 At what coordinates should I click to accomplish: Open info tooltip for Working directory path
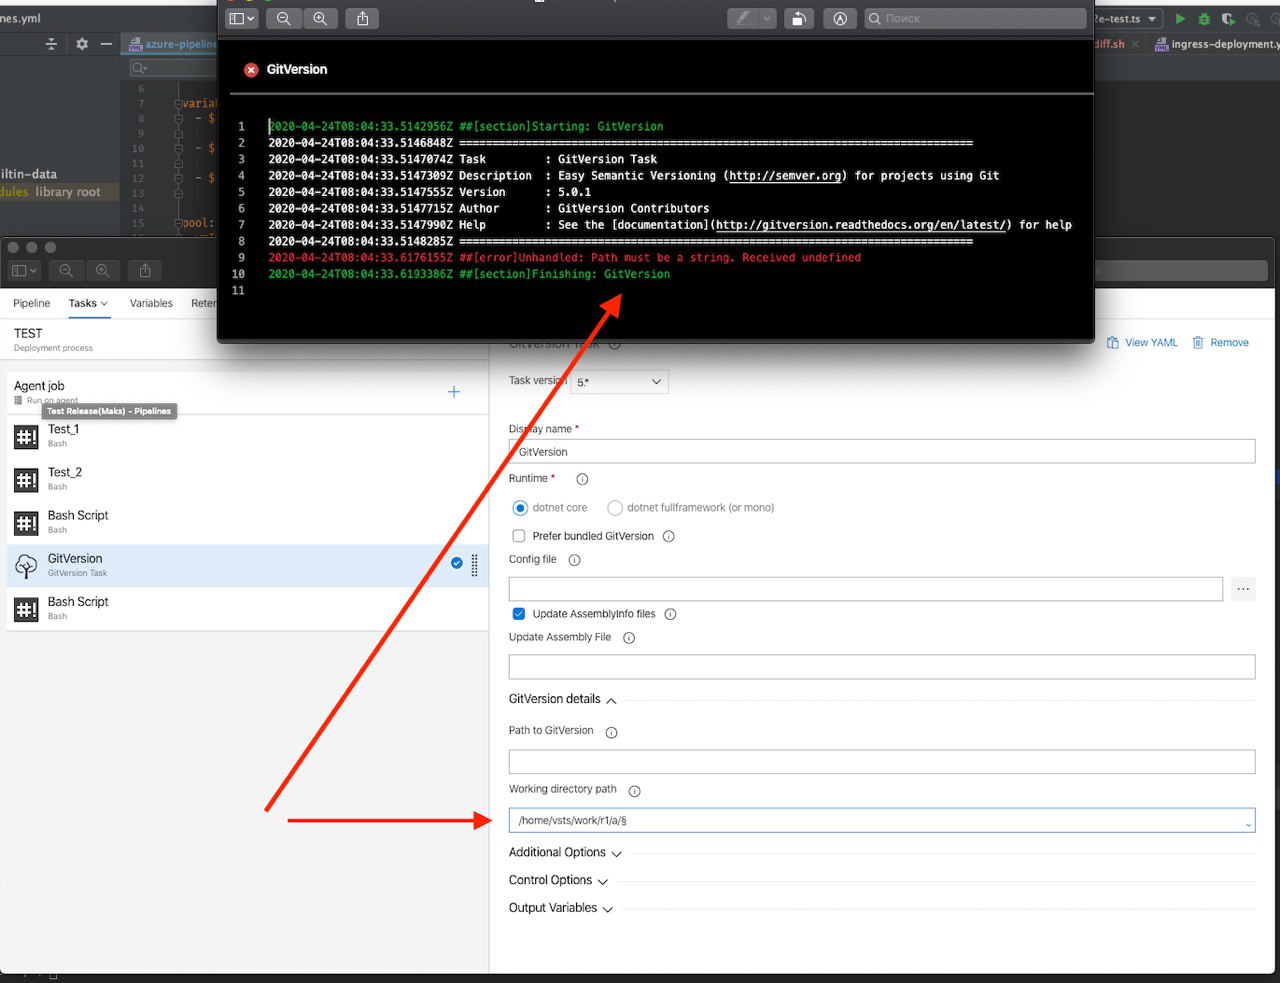(634, 791)
